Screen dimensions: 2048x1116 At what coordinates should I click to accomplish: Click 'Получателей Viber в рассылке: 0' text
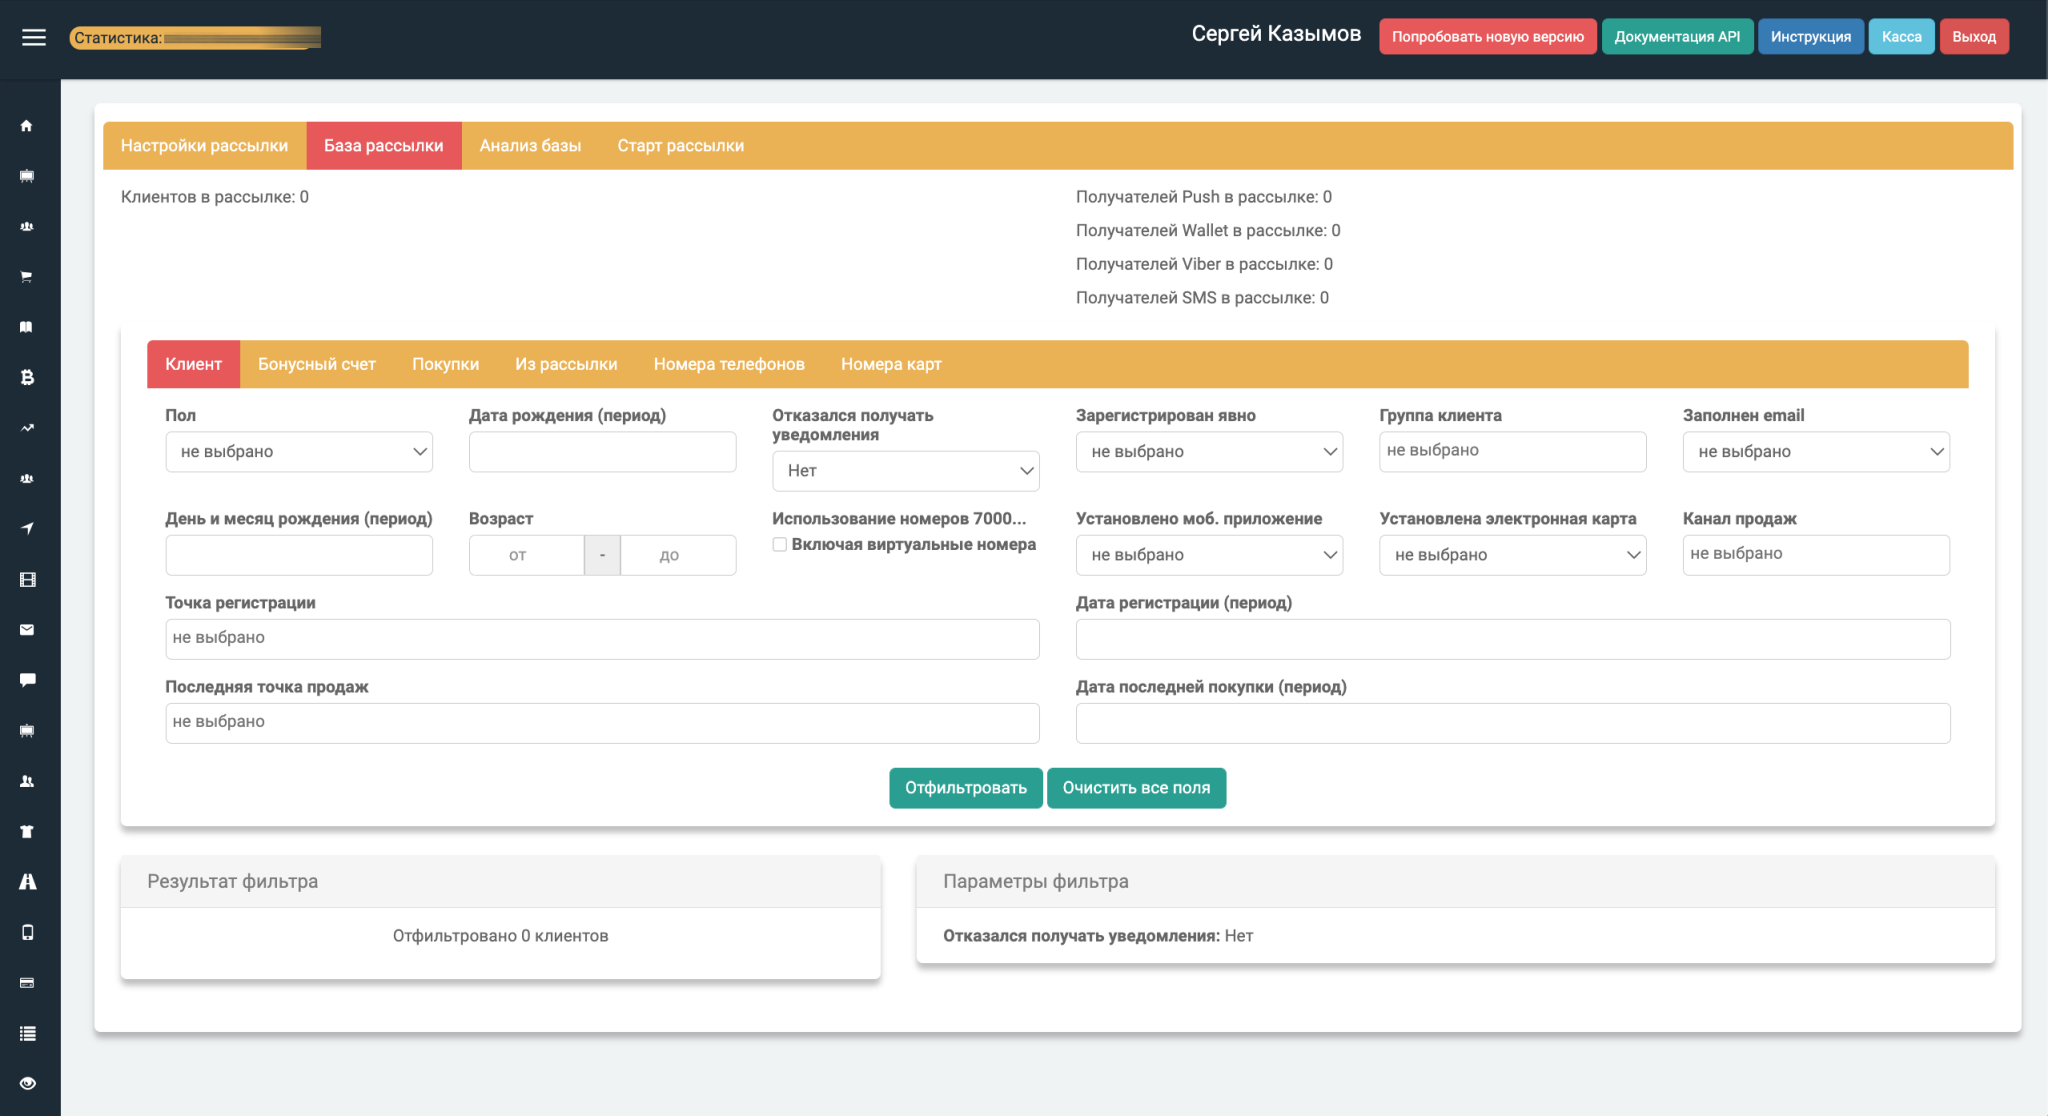pos(1204,264)
